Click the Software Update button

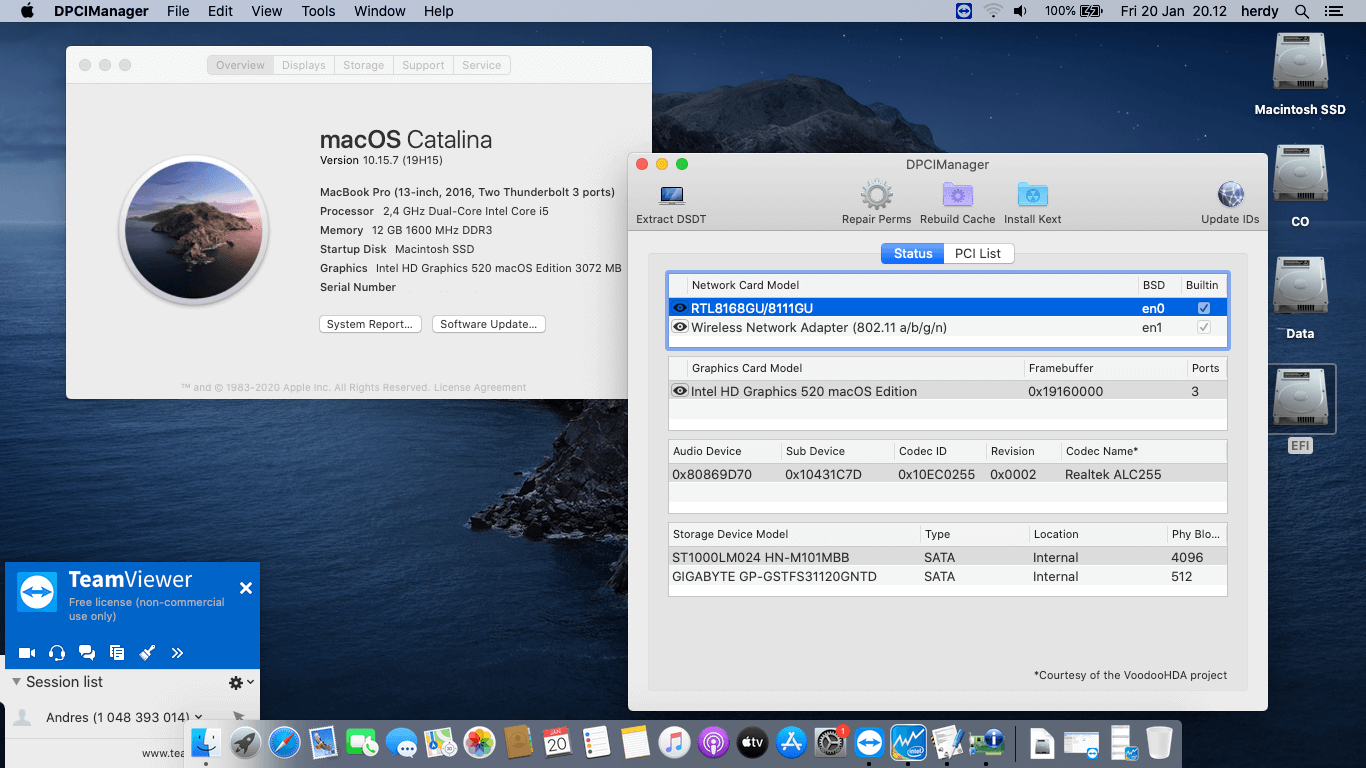488,323
